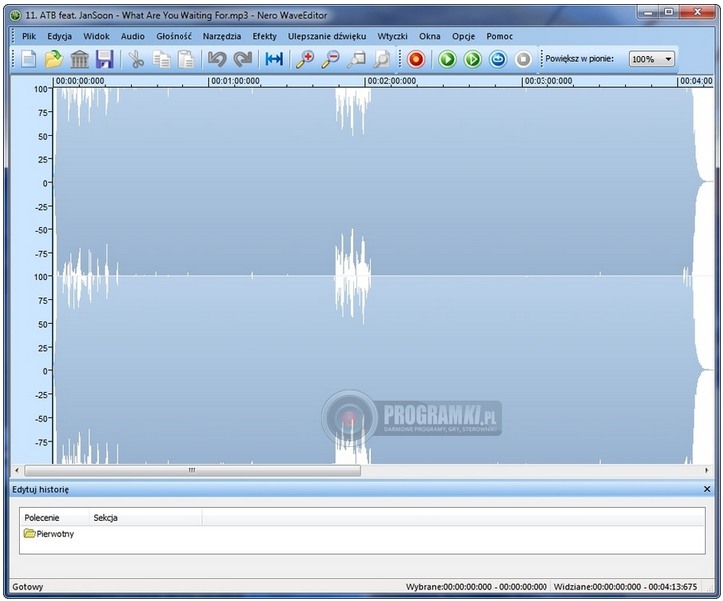The height and width of the screenshot is (601, 723).
Task: Open the Efekty menu
Action: coord(265,36)
